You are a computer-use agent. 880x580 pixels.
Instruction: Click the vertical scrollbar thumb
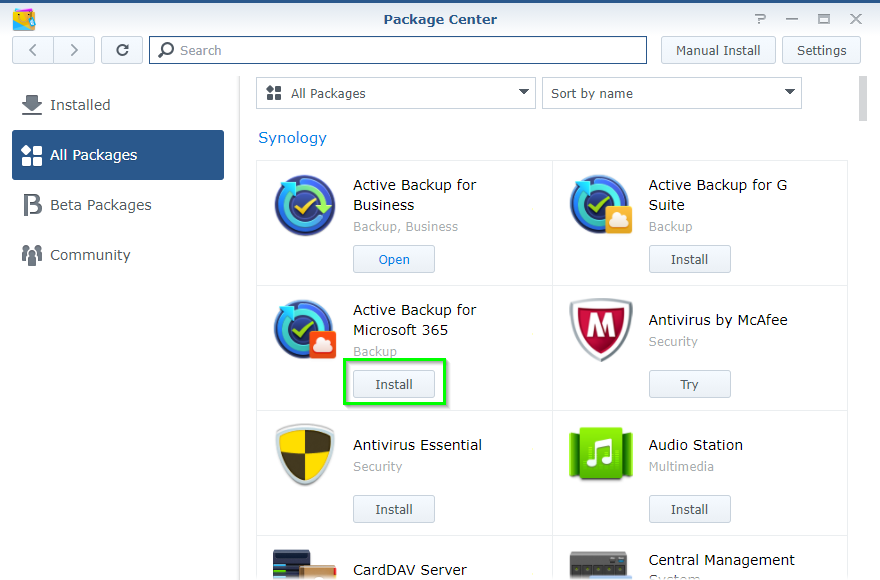tap(863, 99)
